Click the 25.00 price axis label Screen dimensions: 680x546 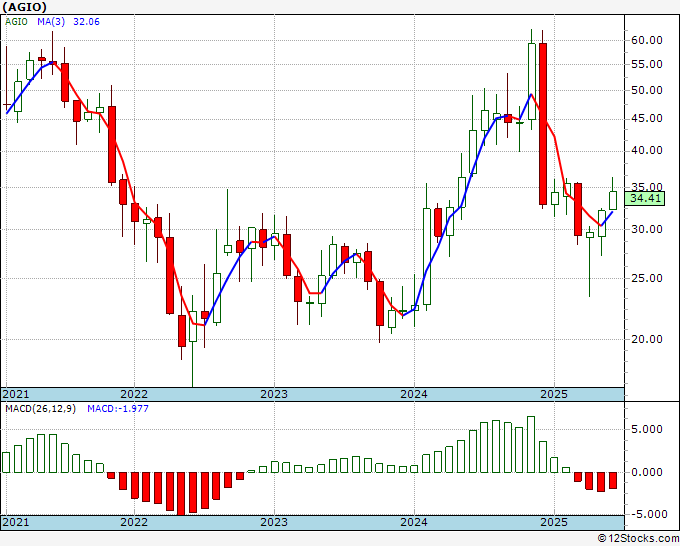[647, 278]
